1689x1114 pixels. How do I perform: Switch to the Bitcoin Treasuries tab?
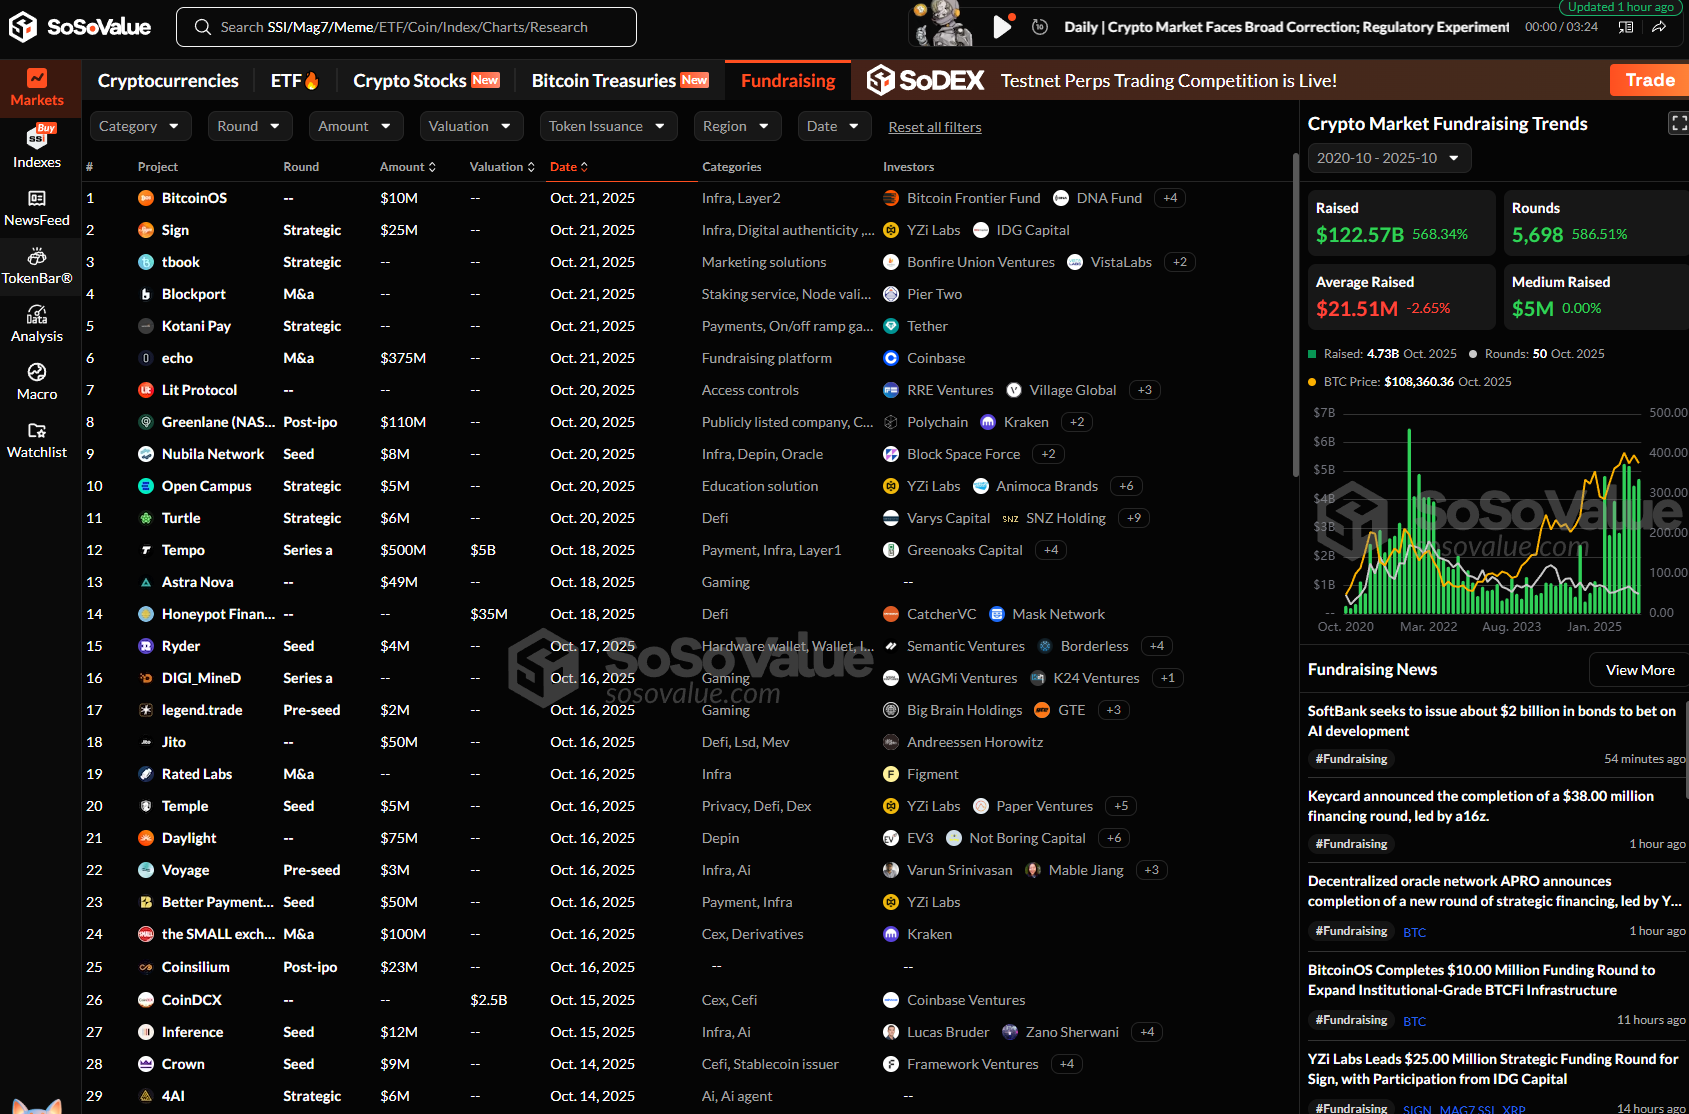click(x=619, y=81)
